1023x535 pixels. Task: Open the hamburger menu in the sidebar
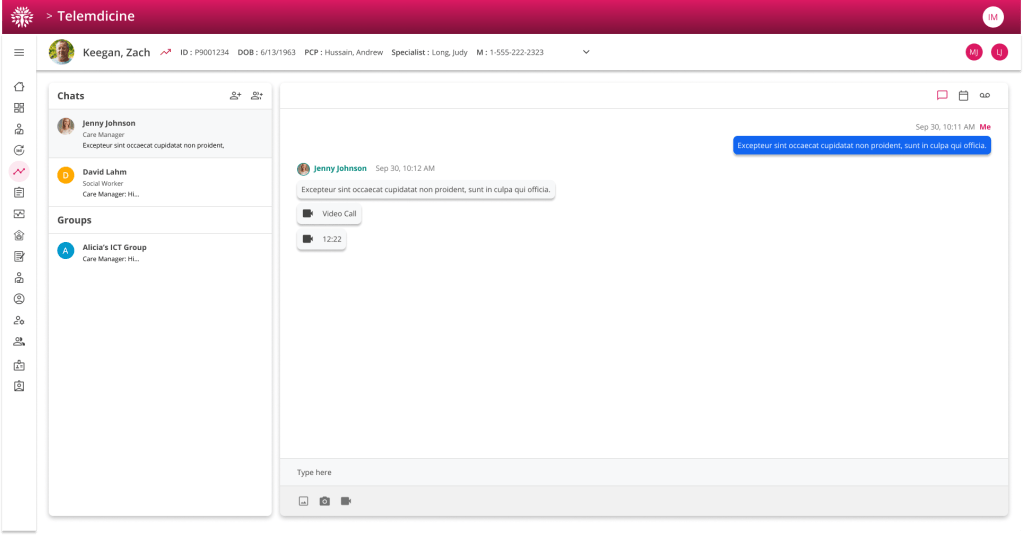coord(19,52)
